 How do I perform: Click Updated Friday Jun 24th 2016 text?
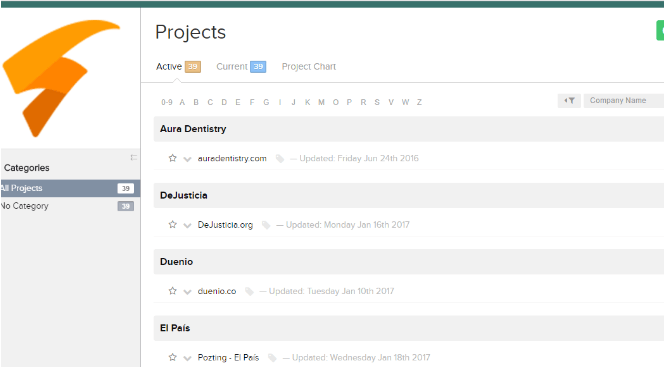[x=359, y=158]
